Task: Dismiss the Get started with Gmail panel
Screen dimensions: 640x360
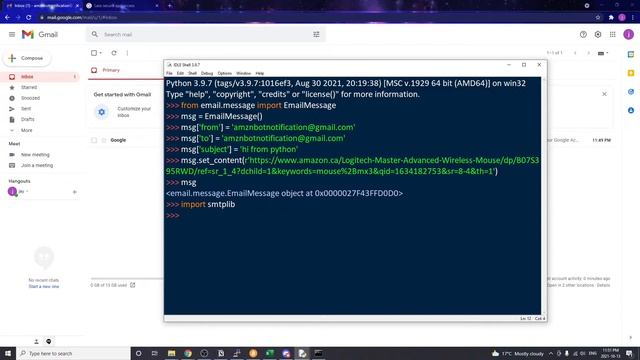Action: point(604,94)
